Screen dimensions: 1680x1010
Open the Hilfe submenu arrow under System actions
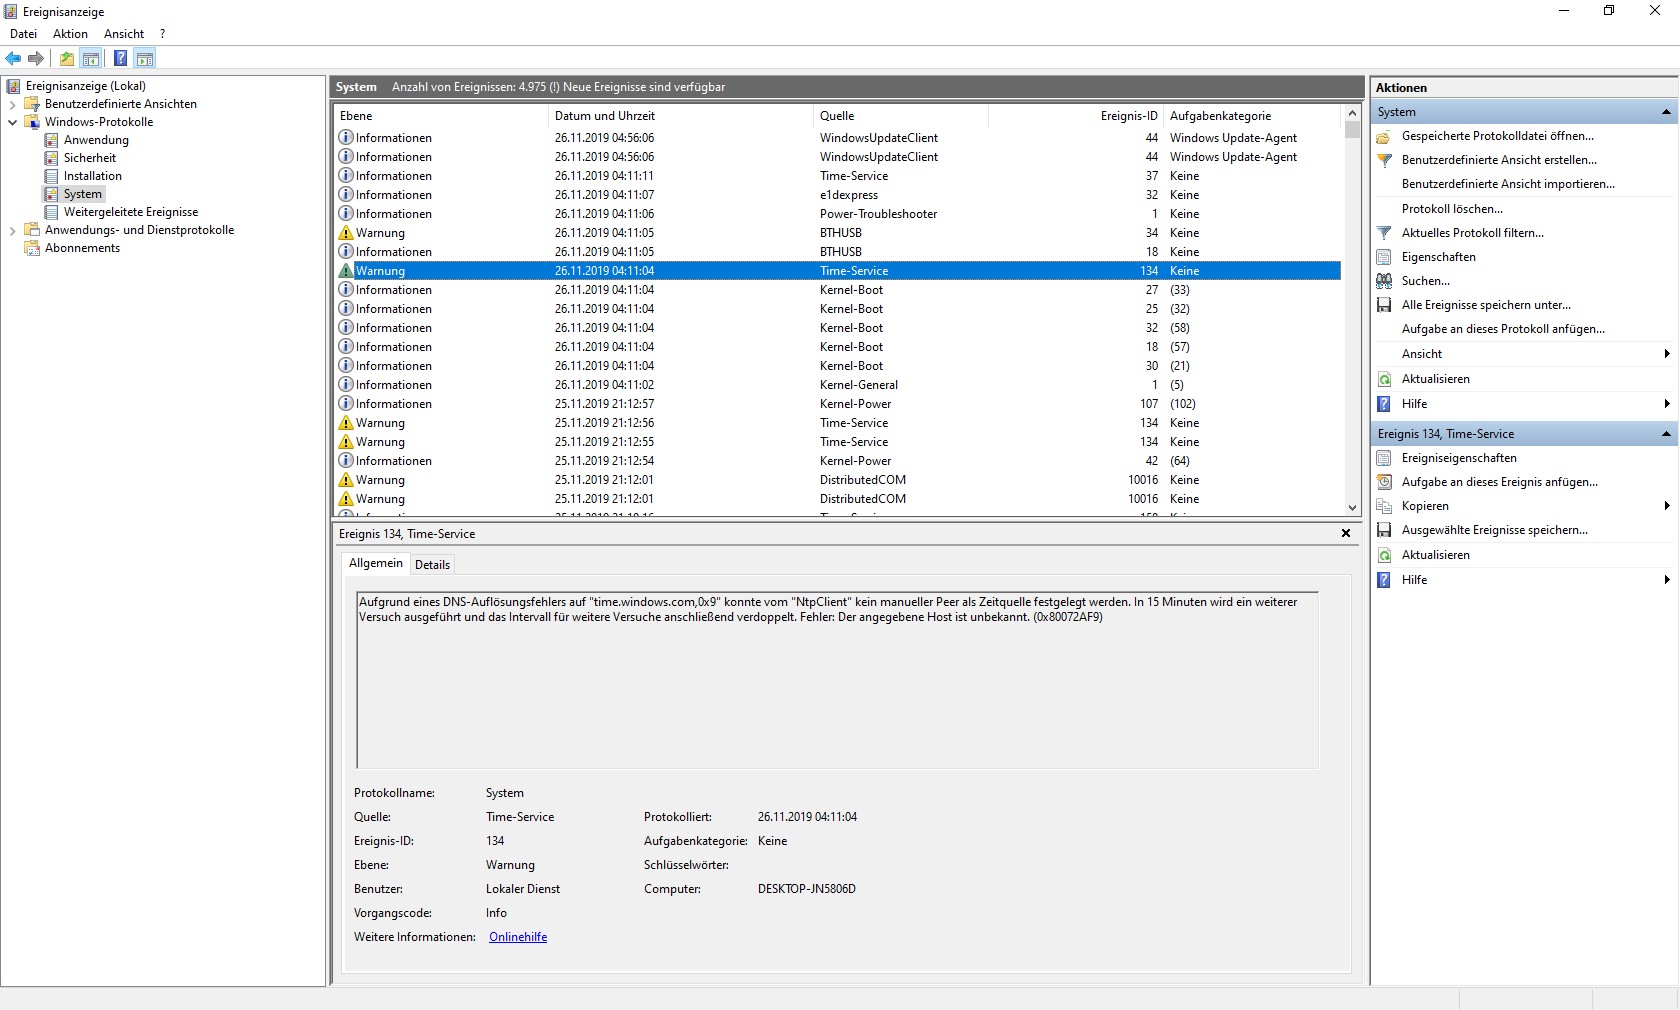pyautogui.click(x=1667, y=404)
